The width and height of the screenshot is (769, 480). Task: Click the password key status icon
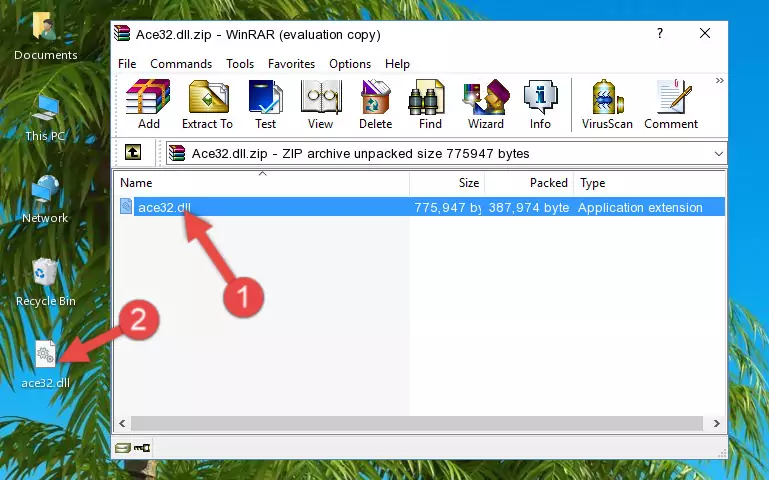click(142, 447)
